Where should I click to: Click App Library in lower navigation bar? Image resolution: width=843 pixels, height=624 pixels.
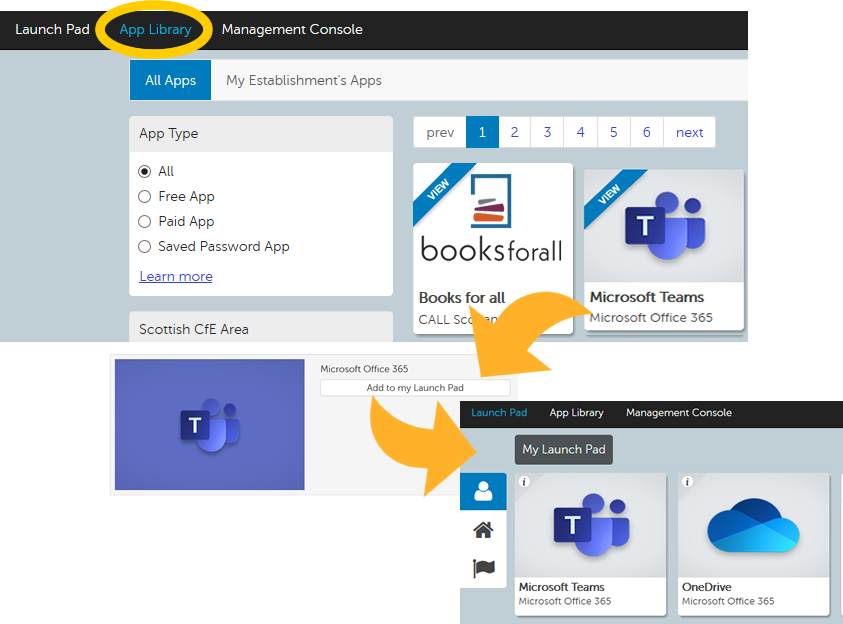tap(576, 413)
